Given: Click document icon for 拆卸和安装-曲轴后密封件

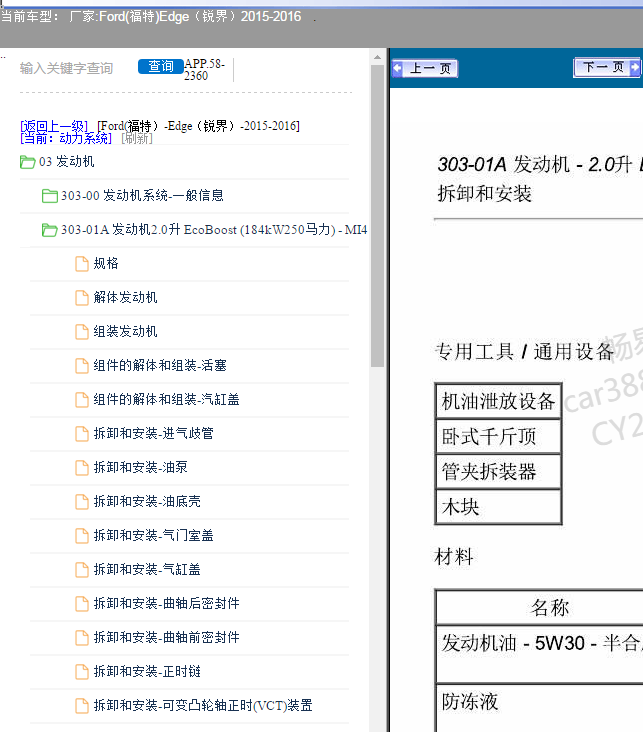Looking at the screenshot, I should (82, 604).
